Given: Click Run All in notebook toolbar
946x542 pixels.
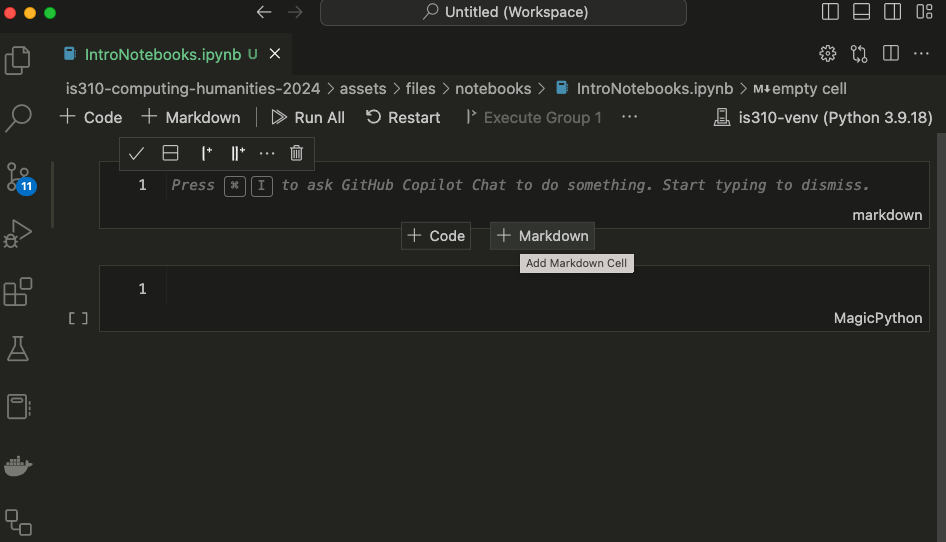Looking at the screenshot, I should coord(308,117).
